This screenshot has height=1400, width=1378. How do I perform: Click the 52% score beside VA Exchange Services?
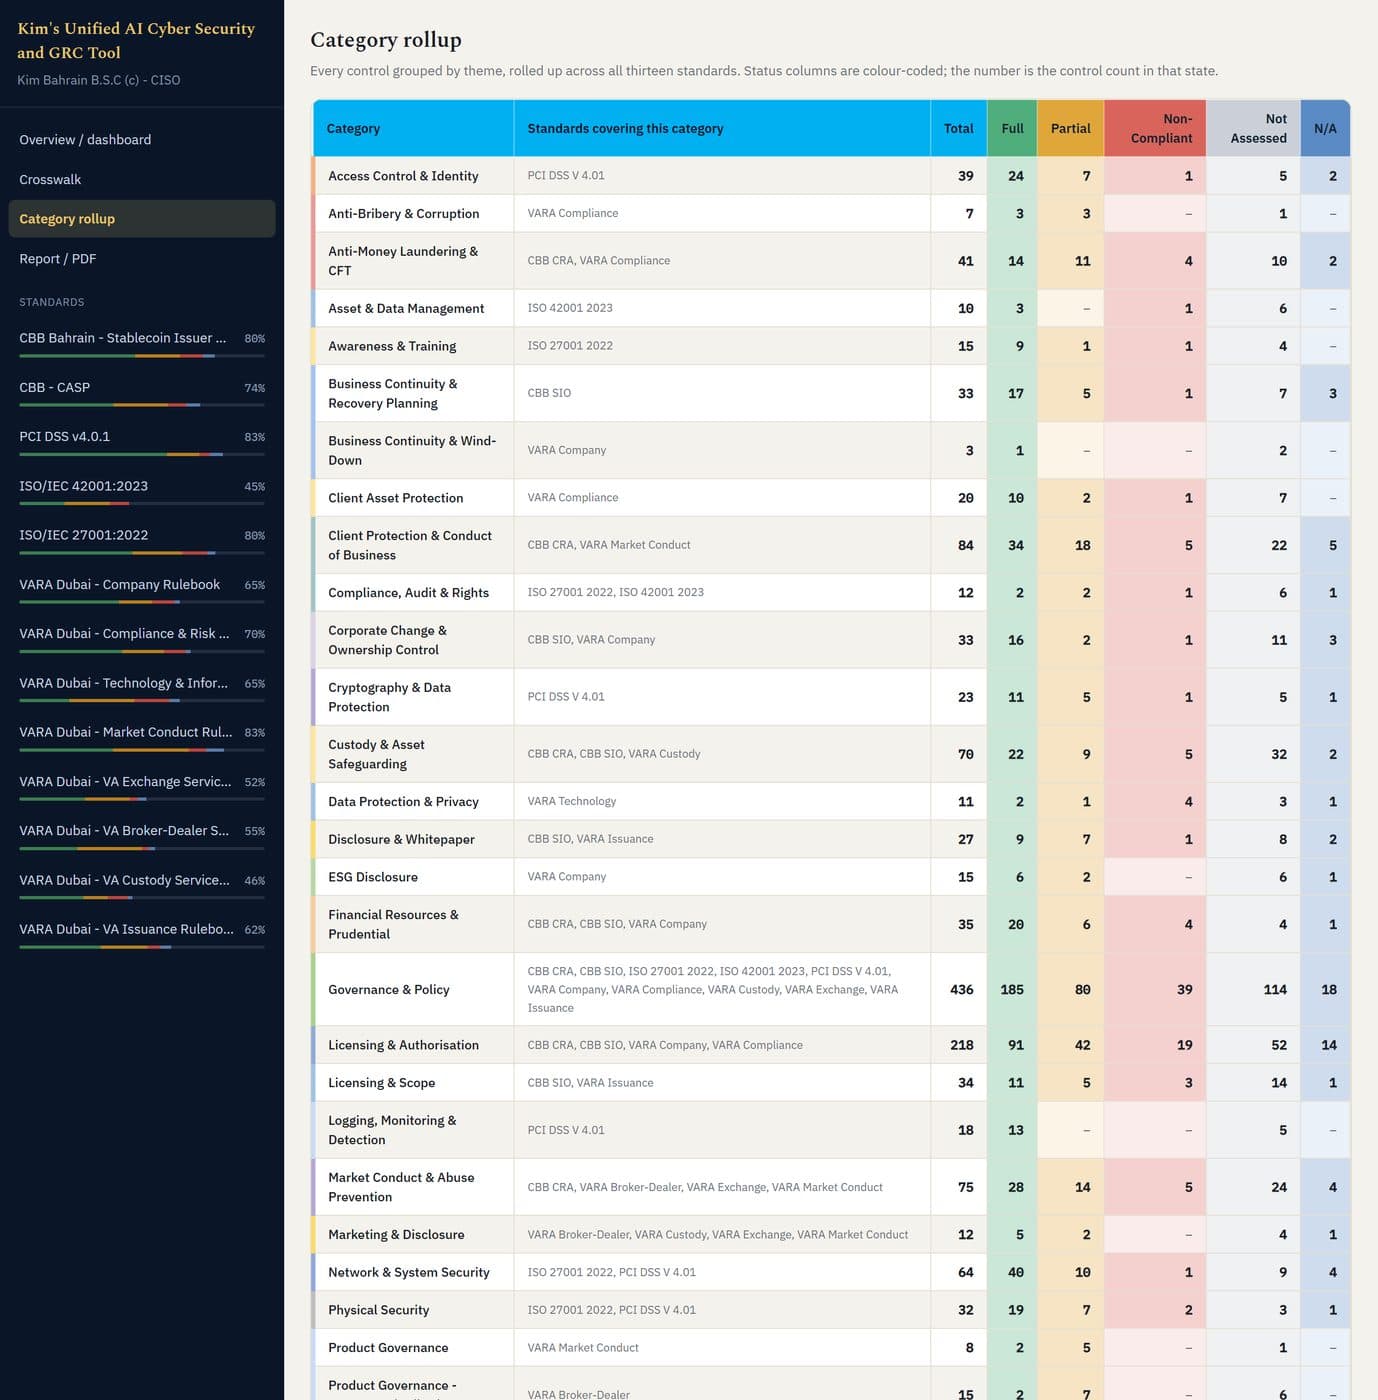[x=255, y=782]
